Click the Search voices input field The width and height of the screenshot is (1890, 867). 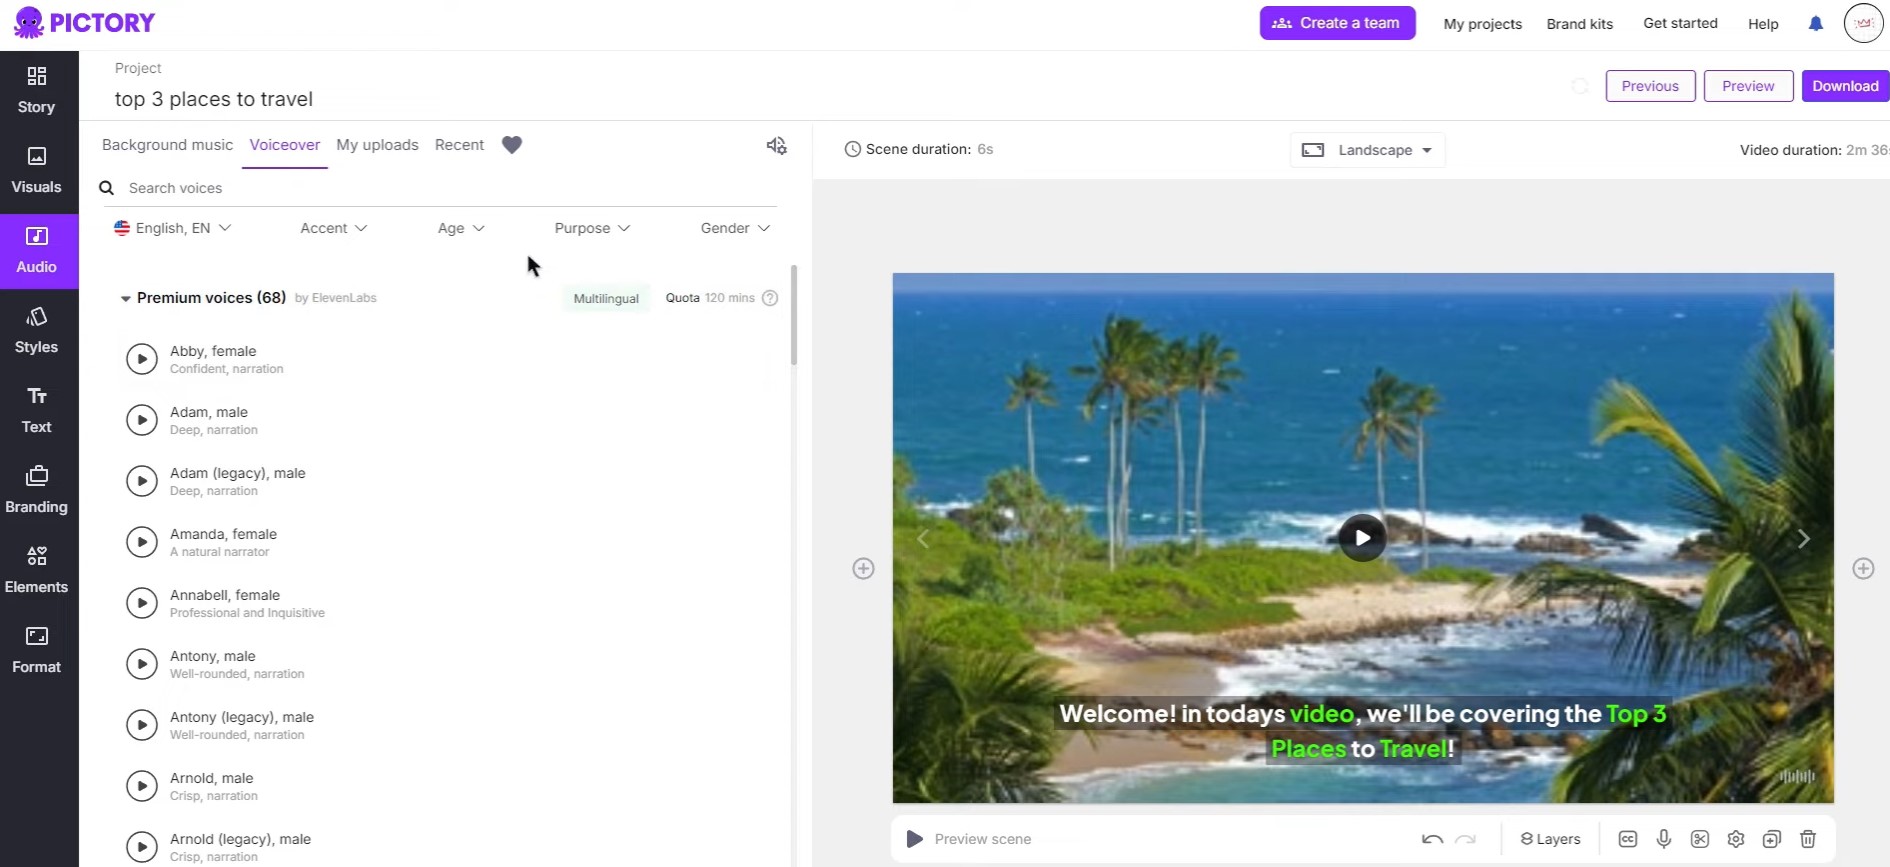pyautogui.click(x=440, y=188)
